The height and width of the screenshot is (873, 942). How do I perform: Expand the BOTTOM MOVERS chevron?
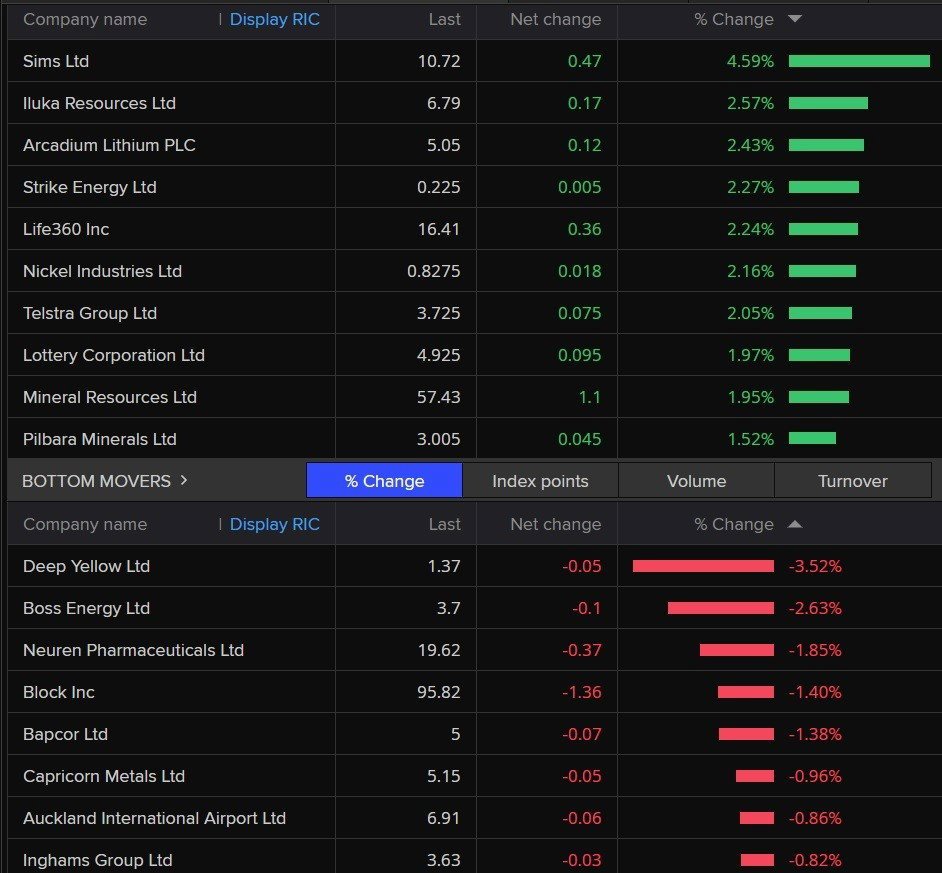click(x=184, y=481)
